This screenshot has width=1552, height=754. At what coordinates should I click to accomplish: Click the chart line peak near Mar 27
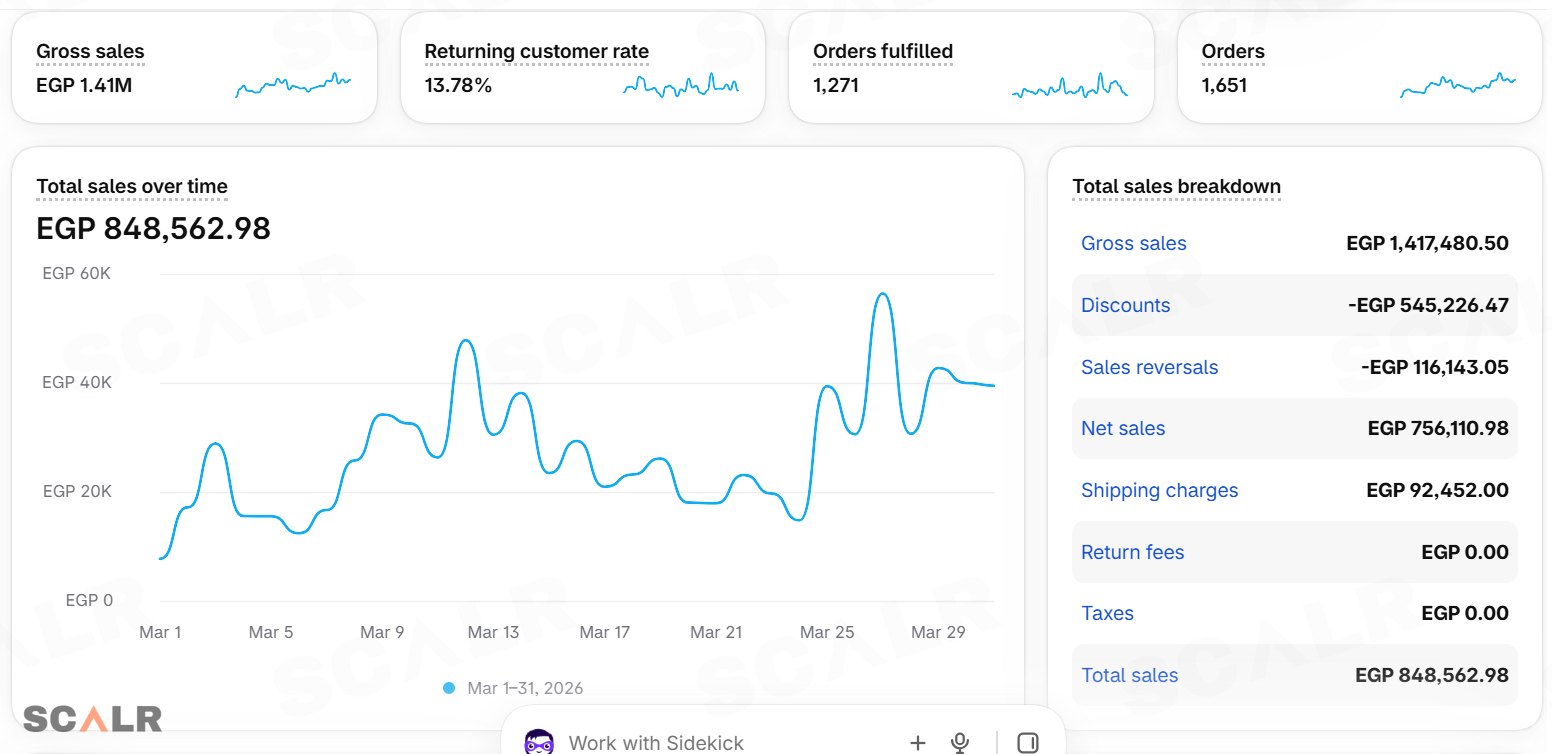coord(882,294)
